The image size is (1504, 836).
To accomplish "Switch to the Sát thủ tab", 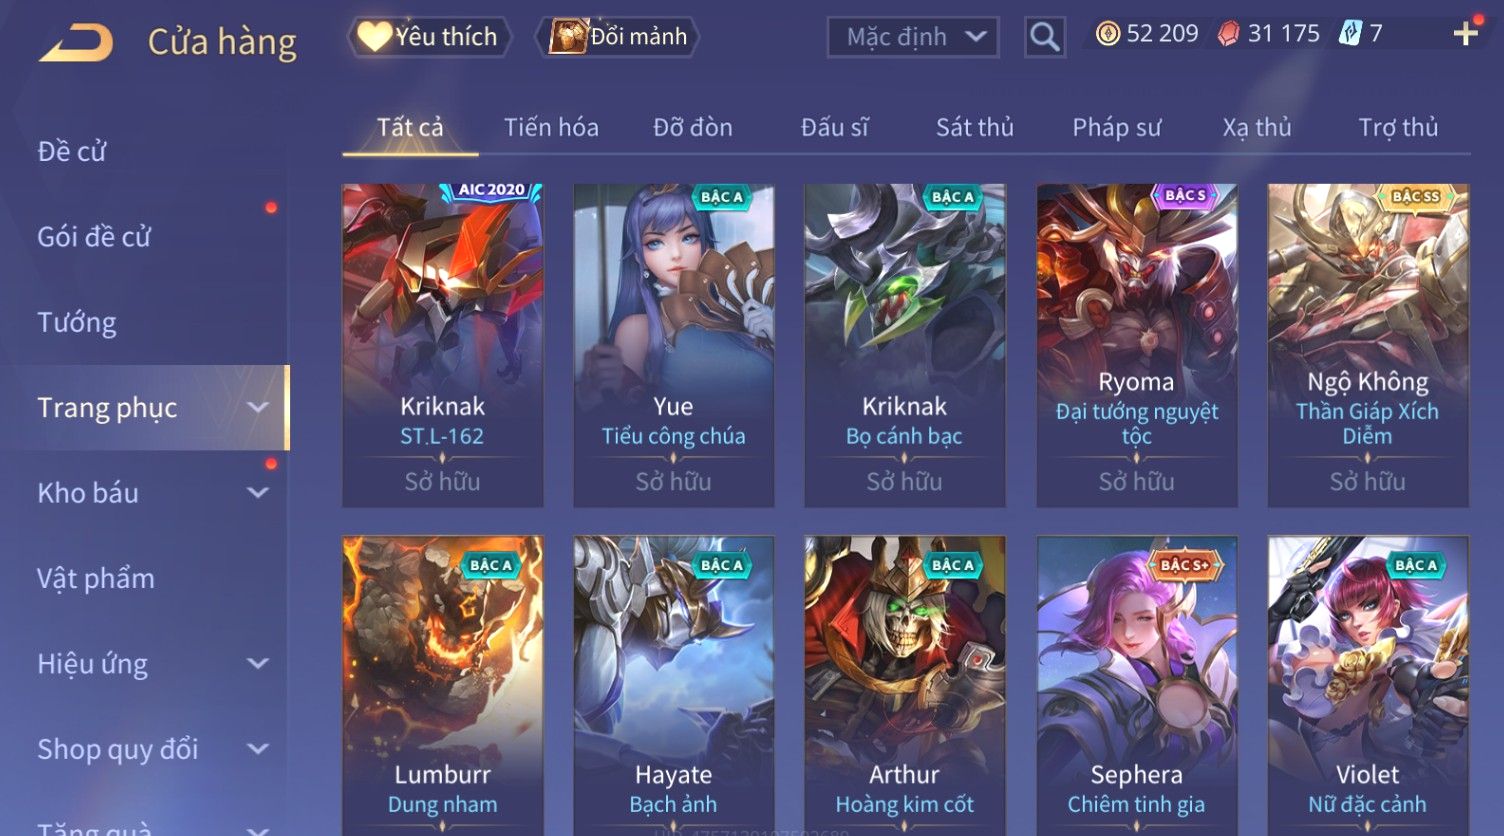I will [x=975, y=127].
